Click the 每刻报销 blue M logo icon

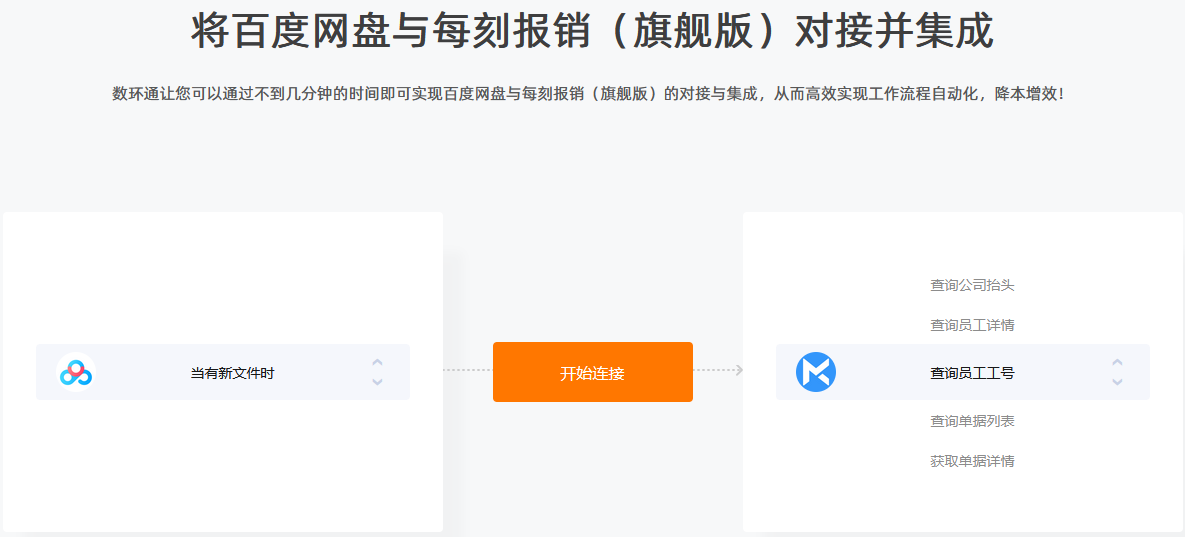(815, 372)
